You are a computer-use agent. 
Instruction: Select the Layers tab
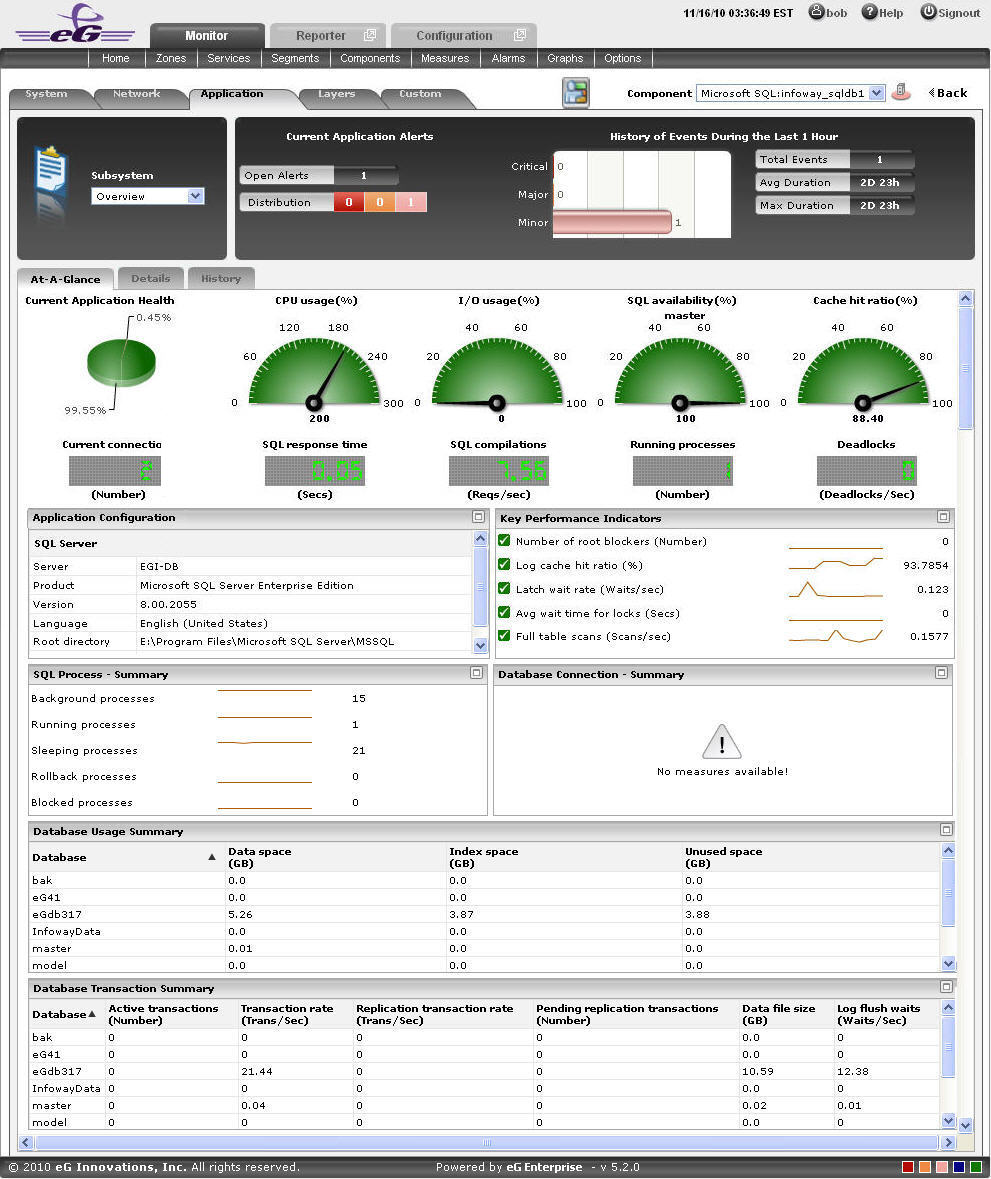click(336, 94)
